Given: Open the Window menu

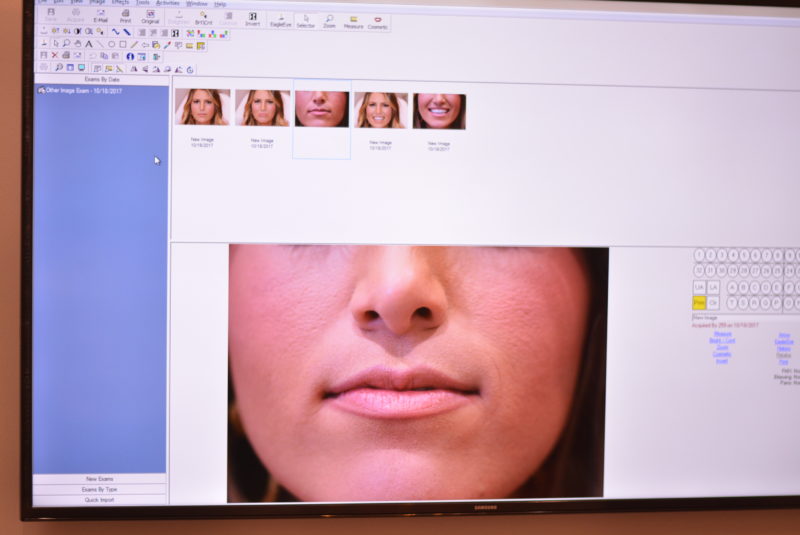Looking at the screenshot, I should (197, 4).
